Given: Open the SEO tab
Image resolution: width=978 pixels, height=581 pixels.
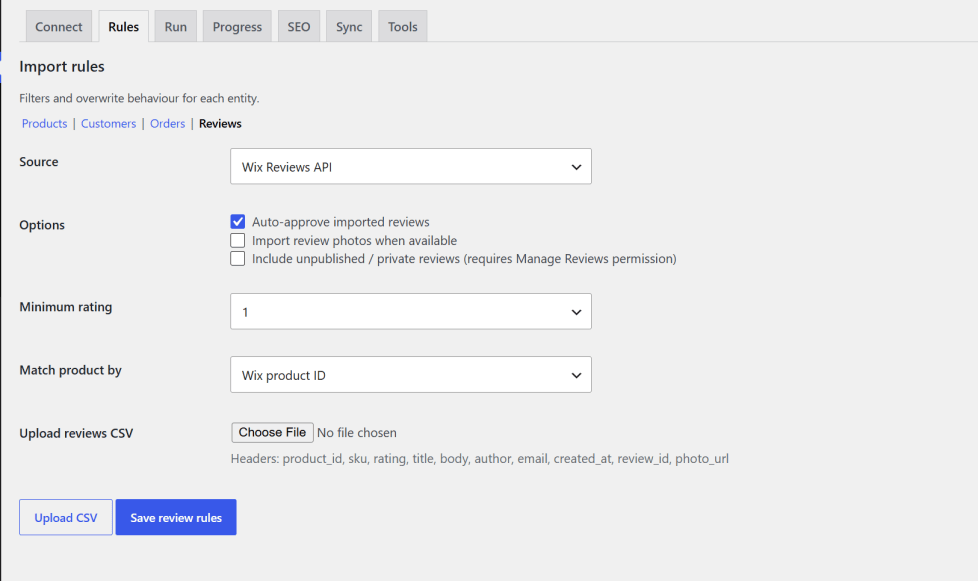Looking at the screenshot, I should click(299, 27).
